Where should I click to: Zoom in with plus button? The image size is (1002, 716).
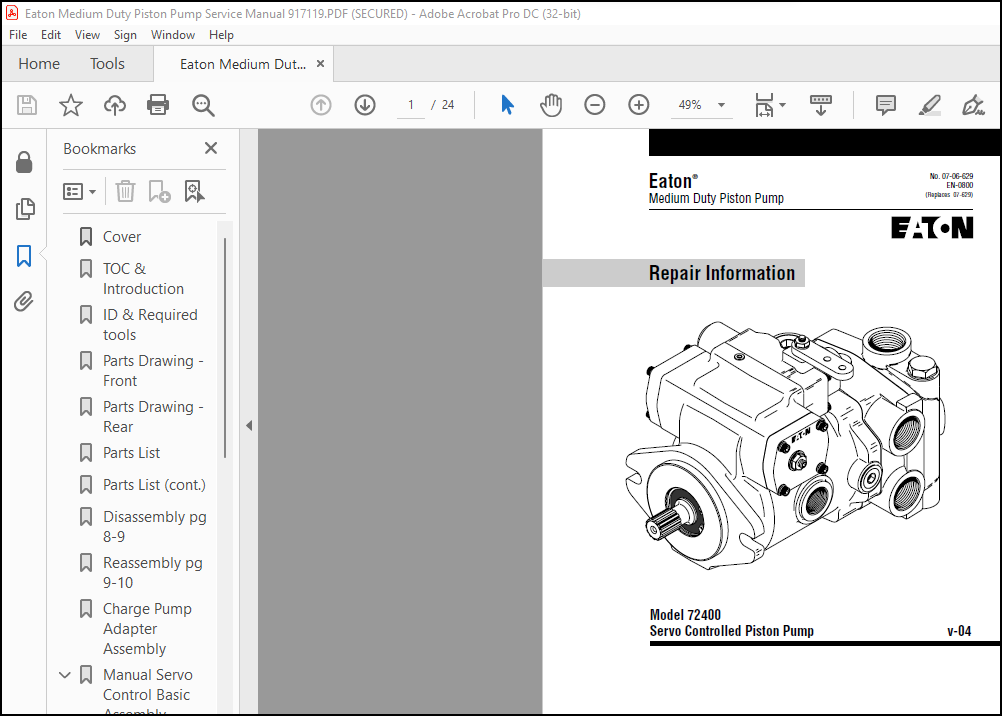click(x=638, y=105)
